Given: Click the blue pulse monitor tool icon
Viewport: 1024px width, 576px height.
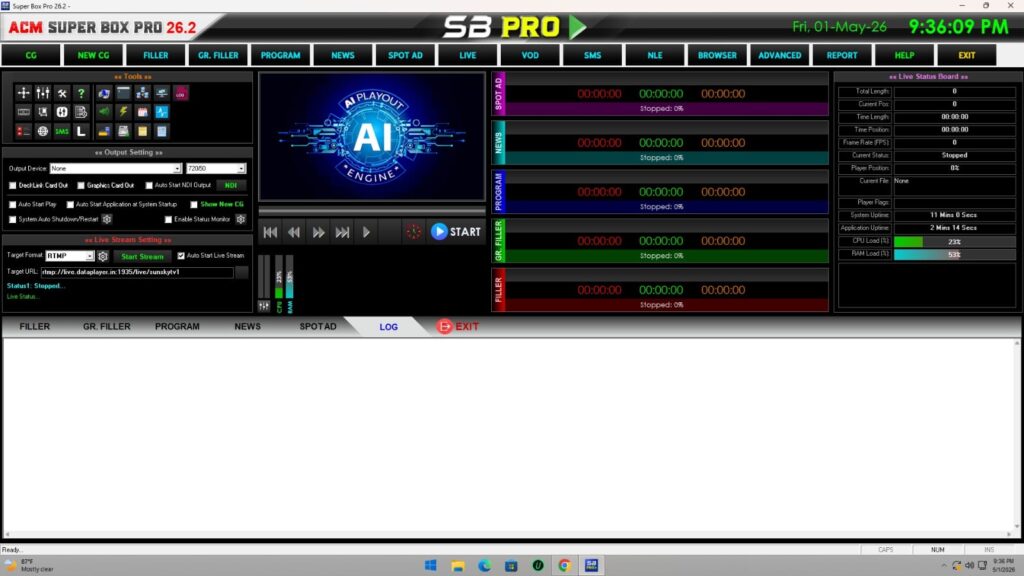Looking at the screenshot, I should (x=161, y=112).
